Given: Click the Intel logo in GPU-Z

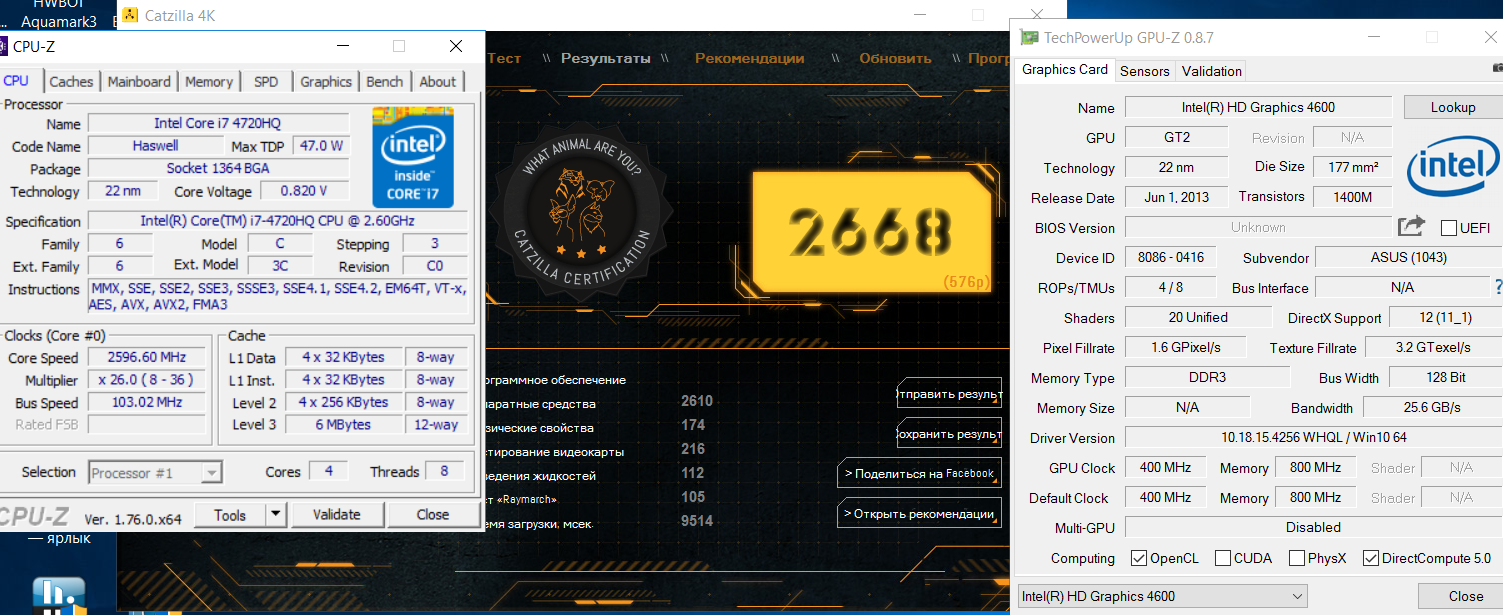Looking at the screenshot, I should (x=1453, y=167).
